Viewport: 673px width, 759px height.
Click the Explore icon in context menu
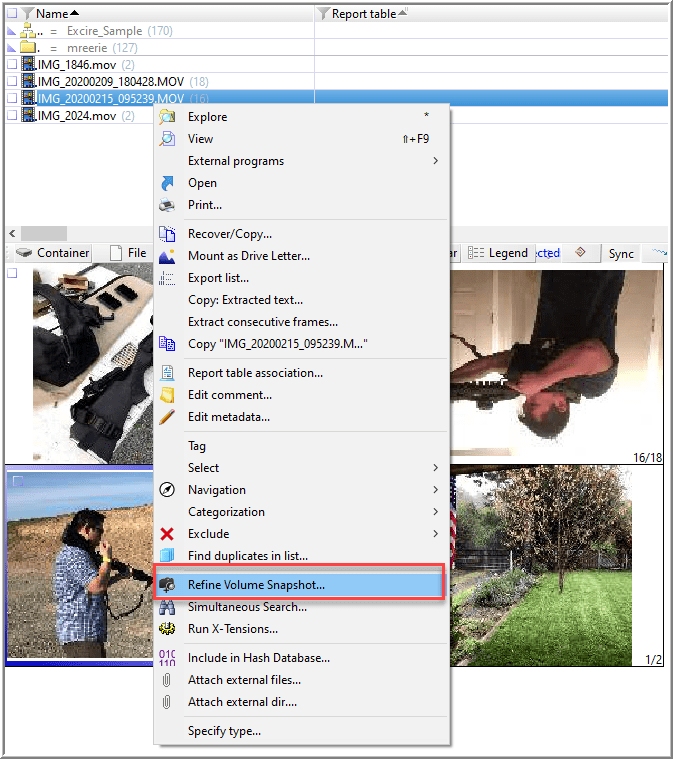(x=167, y=117)
